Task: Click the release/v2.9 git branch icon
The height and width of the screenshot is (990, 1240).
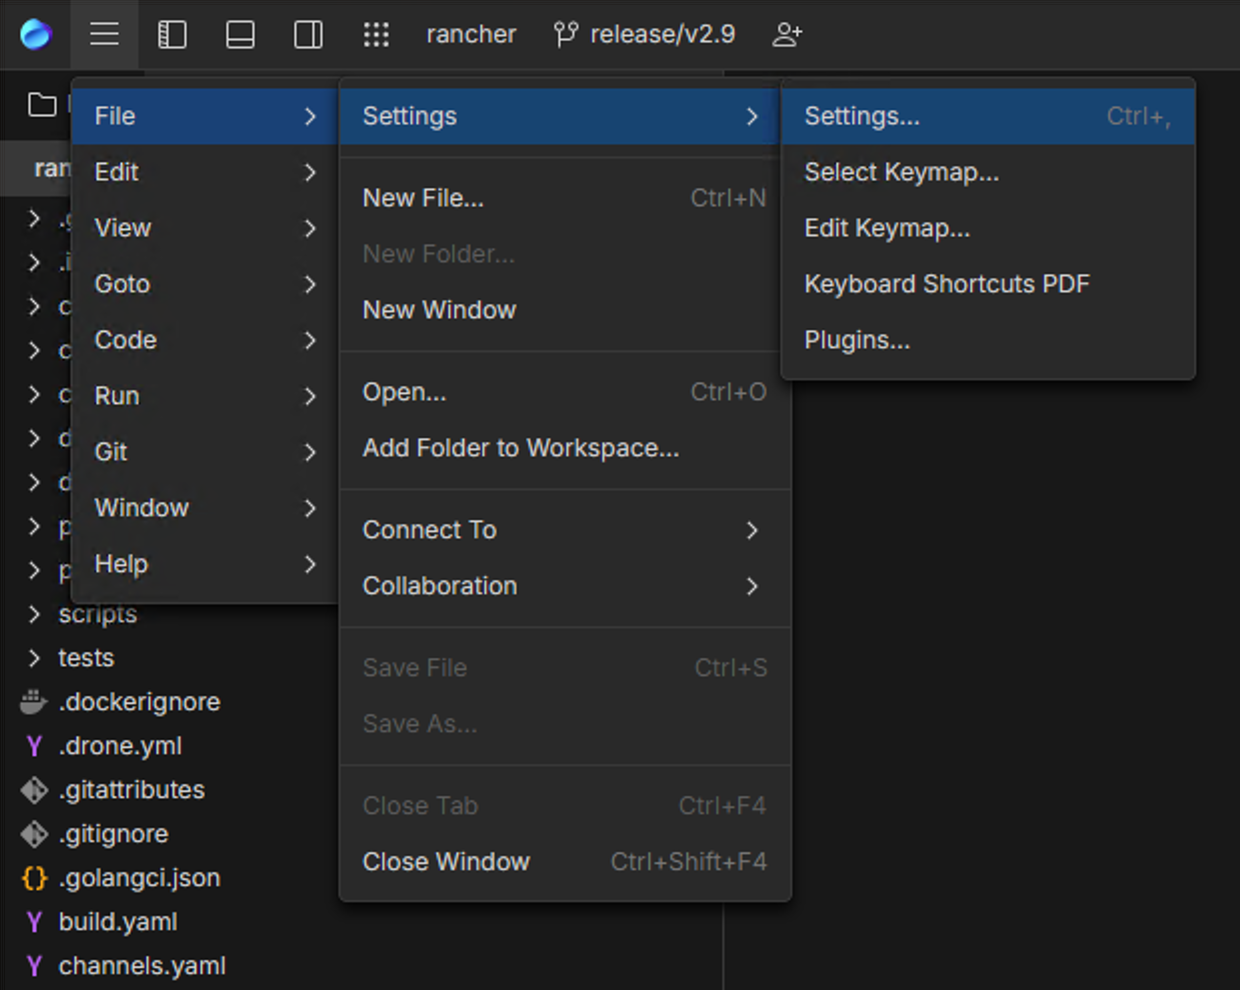Action: pos(566,33)
